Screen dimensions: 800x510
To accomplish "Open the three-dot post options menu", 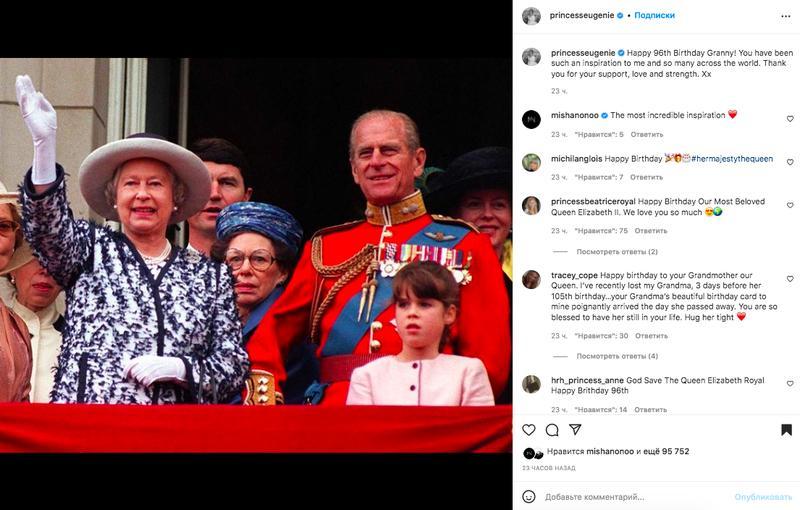I will pos(786,16).
